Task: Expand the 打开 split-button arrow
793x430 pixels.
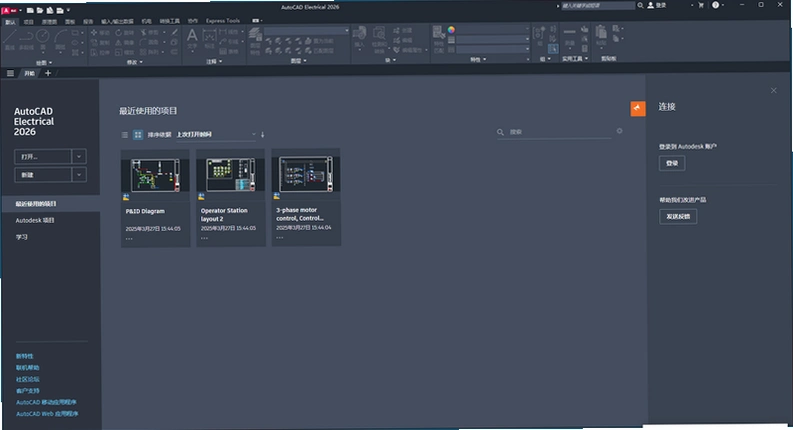Action: [79, 157]
